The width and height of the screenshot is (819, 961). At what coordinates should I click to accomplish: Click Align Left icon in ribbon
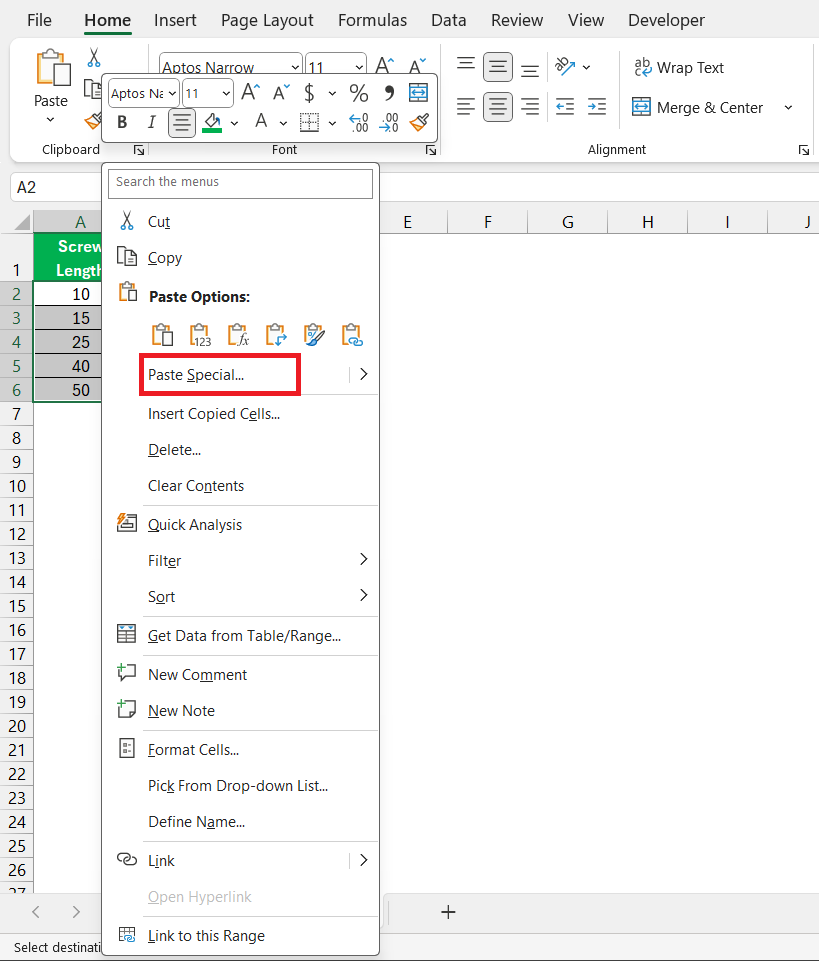tap(466, 107)
